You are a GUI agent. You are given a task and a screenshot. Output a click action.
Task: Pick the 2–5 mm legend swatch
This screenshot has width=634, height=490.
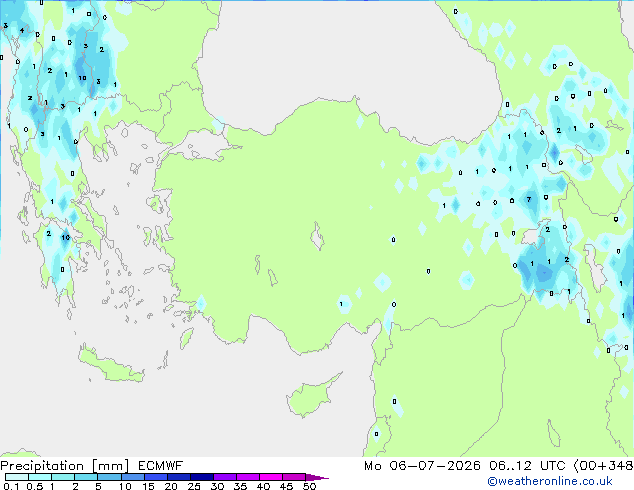86,477
